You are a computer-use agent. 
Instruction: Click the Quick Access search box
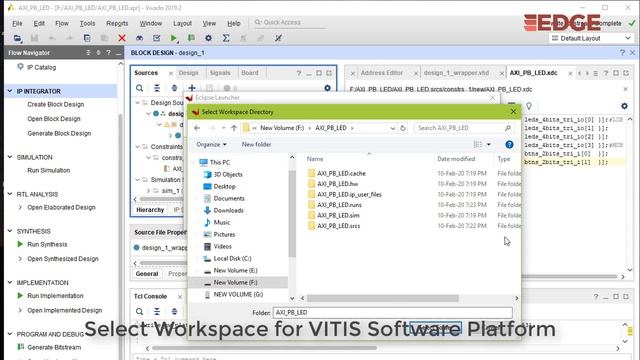pos(289,22)
